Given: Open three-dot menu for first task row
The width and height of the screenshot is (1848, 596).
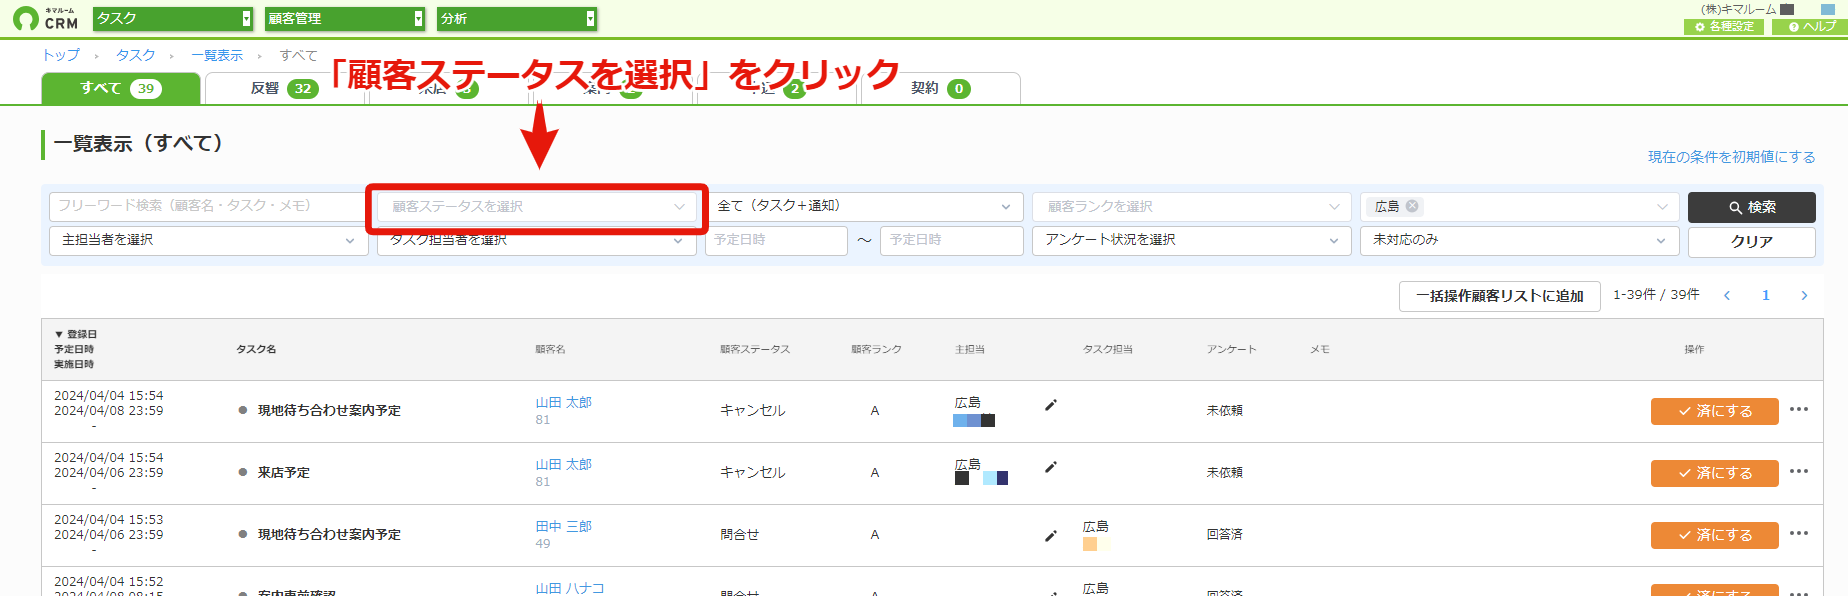Looking at the screenshot, I should pyautogui.click(x=1799, y=409).
